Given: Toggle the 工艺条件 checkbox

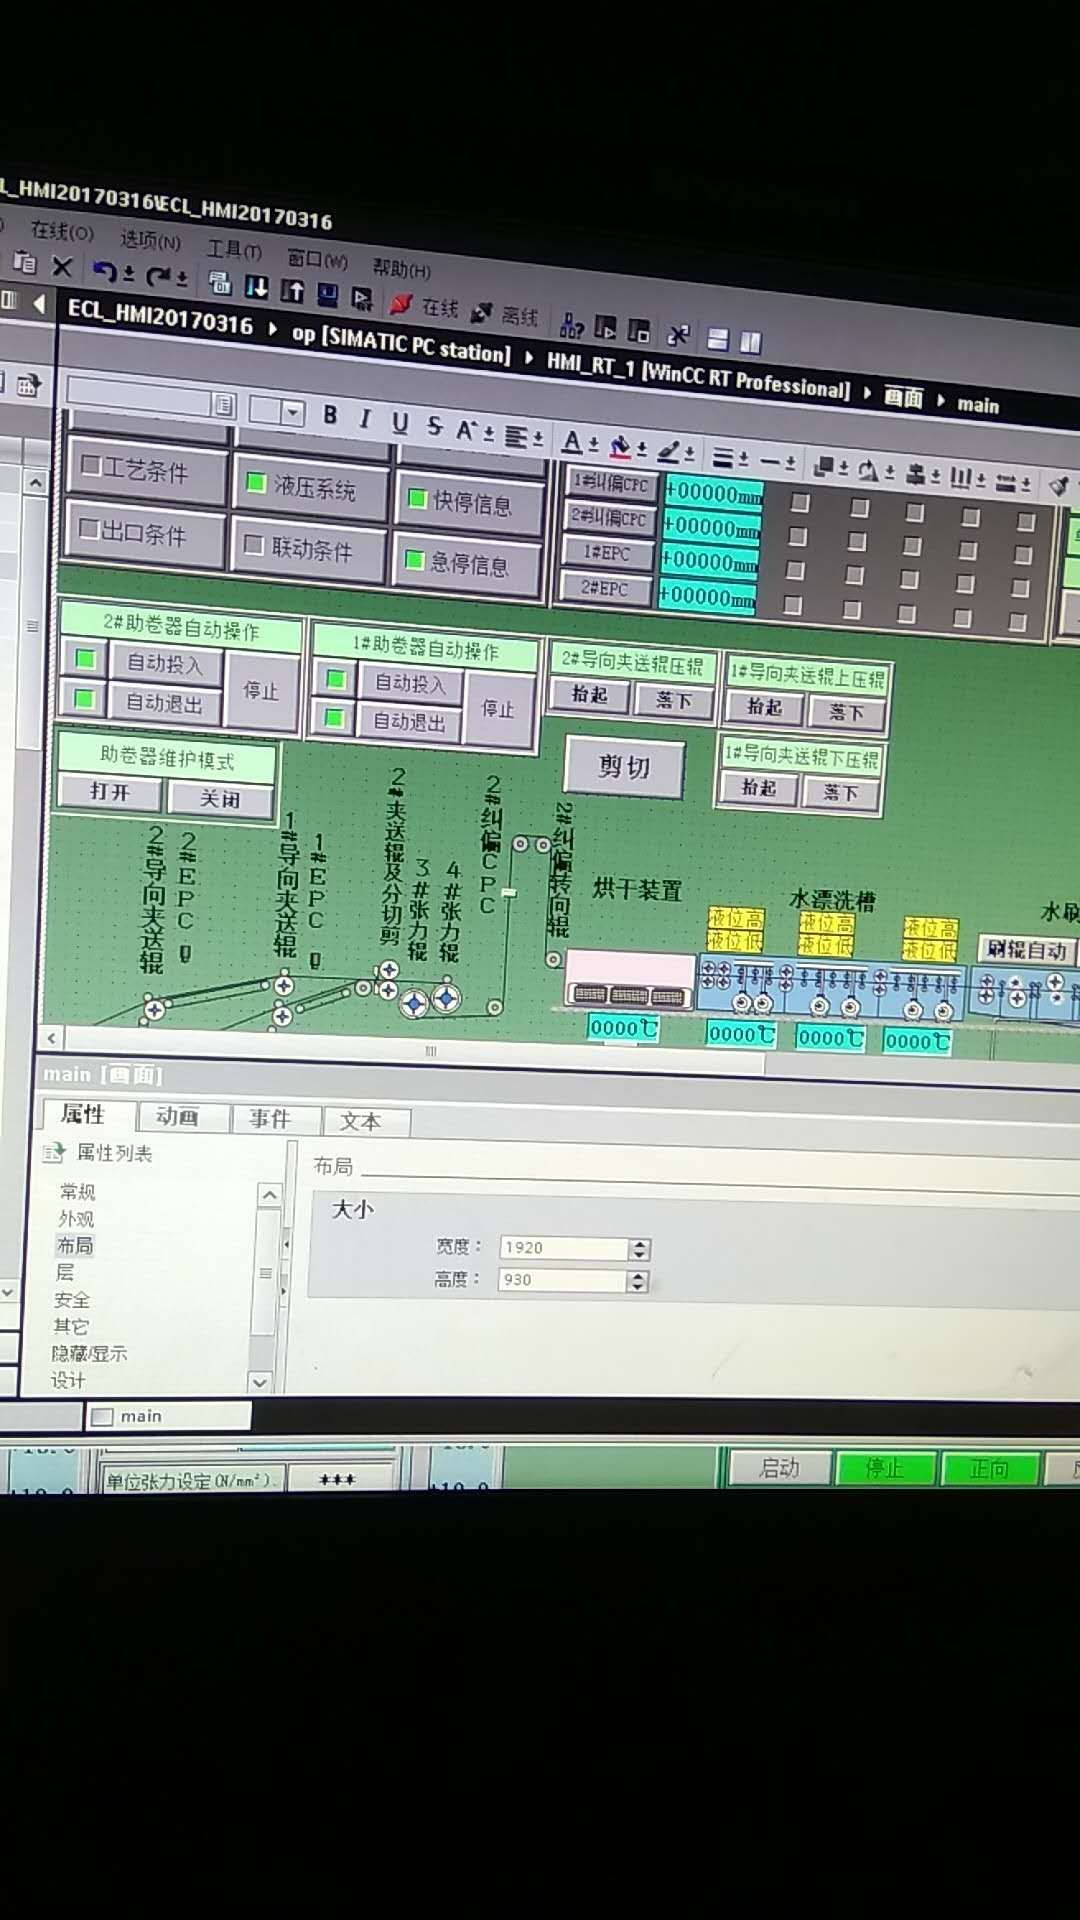Looking at the screenshot, I should [91, 465].
